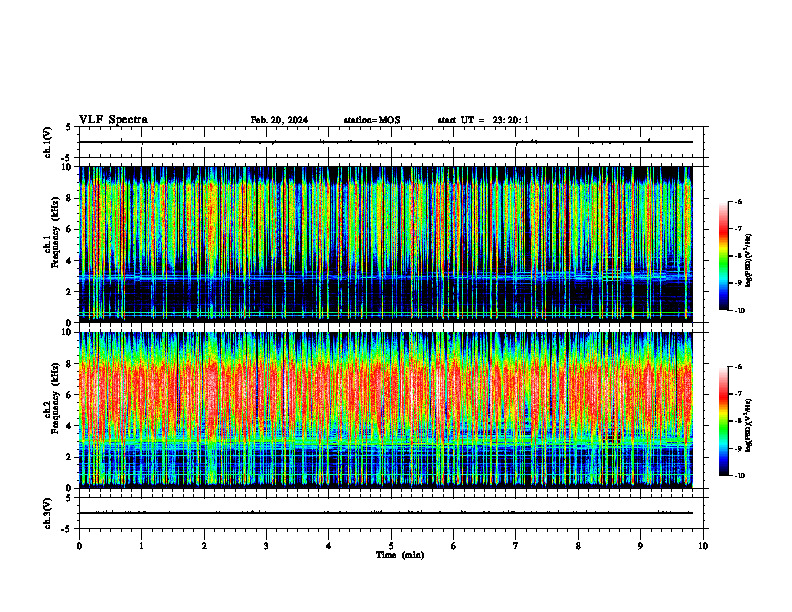Click the "-8" label on ch.2 colorbar
This screenshot has width=792, height=612.
[738, 421]
